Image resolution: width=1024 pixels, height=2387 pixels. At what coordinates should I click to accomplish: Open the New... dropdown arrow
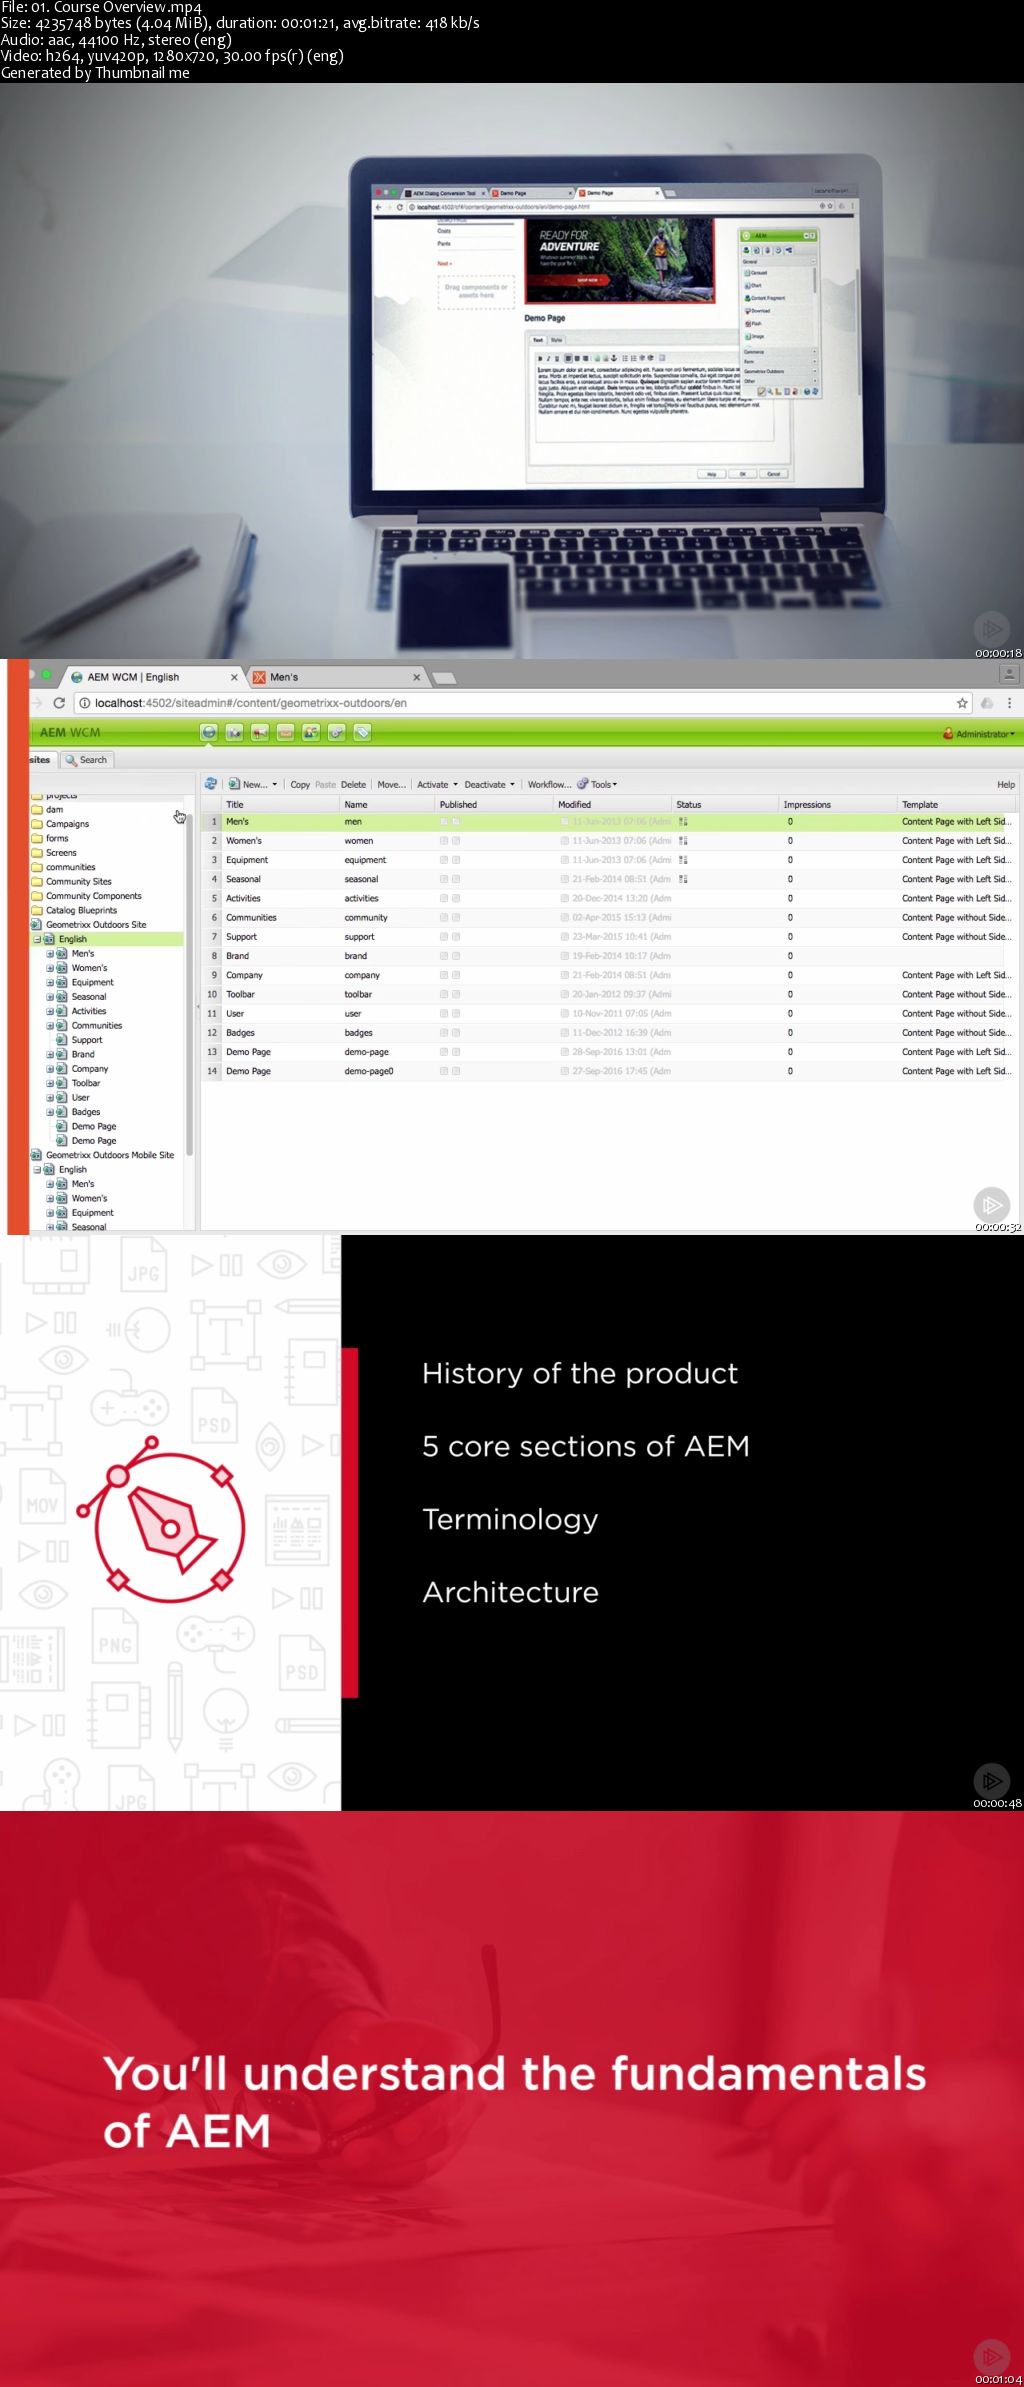click(275, 785)
